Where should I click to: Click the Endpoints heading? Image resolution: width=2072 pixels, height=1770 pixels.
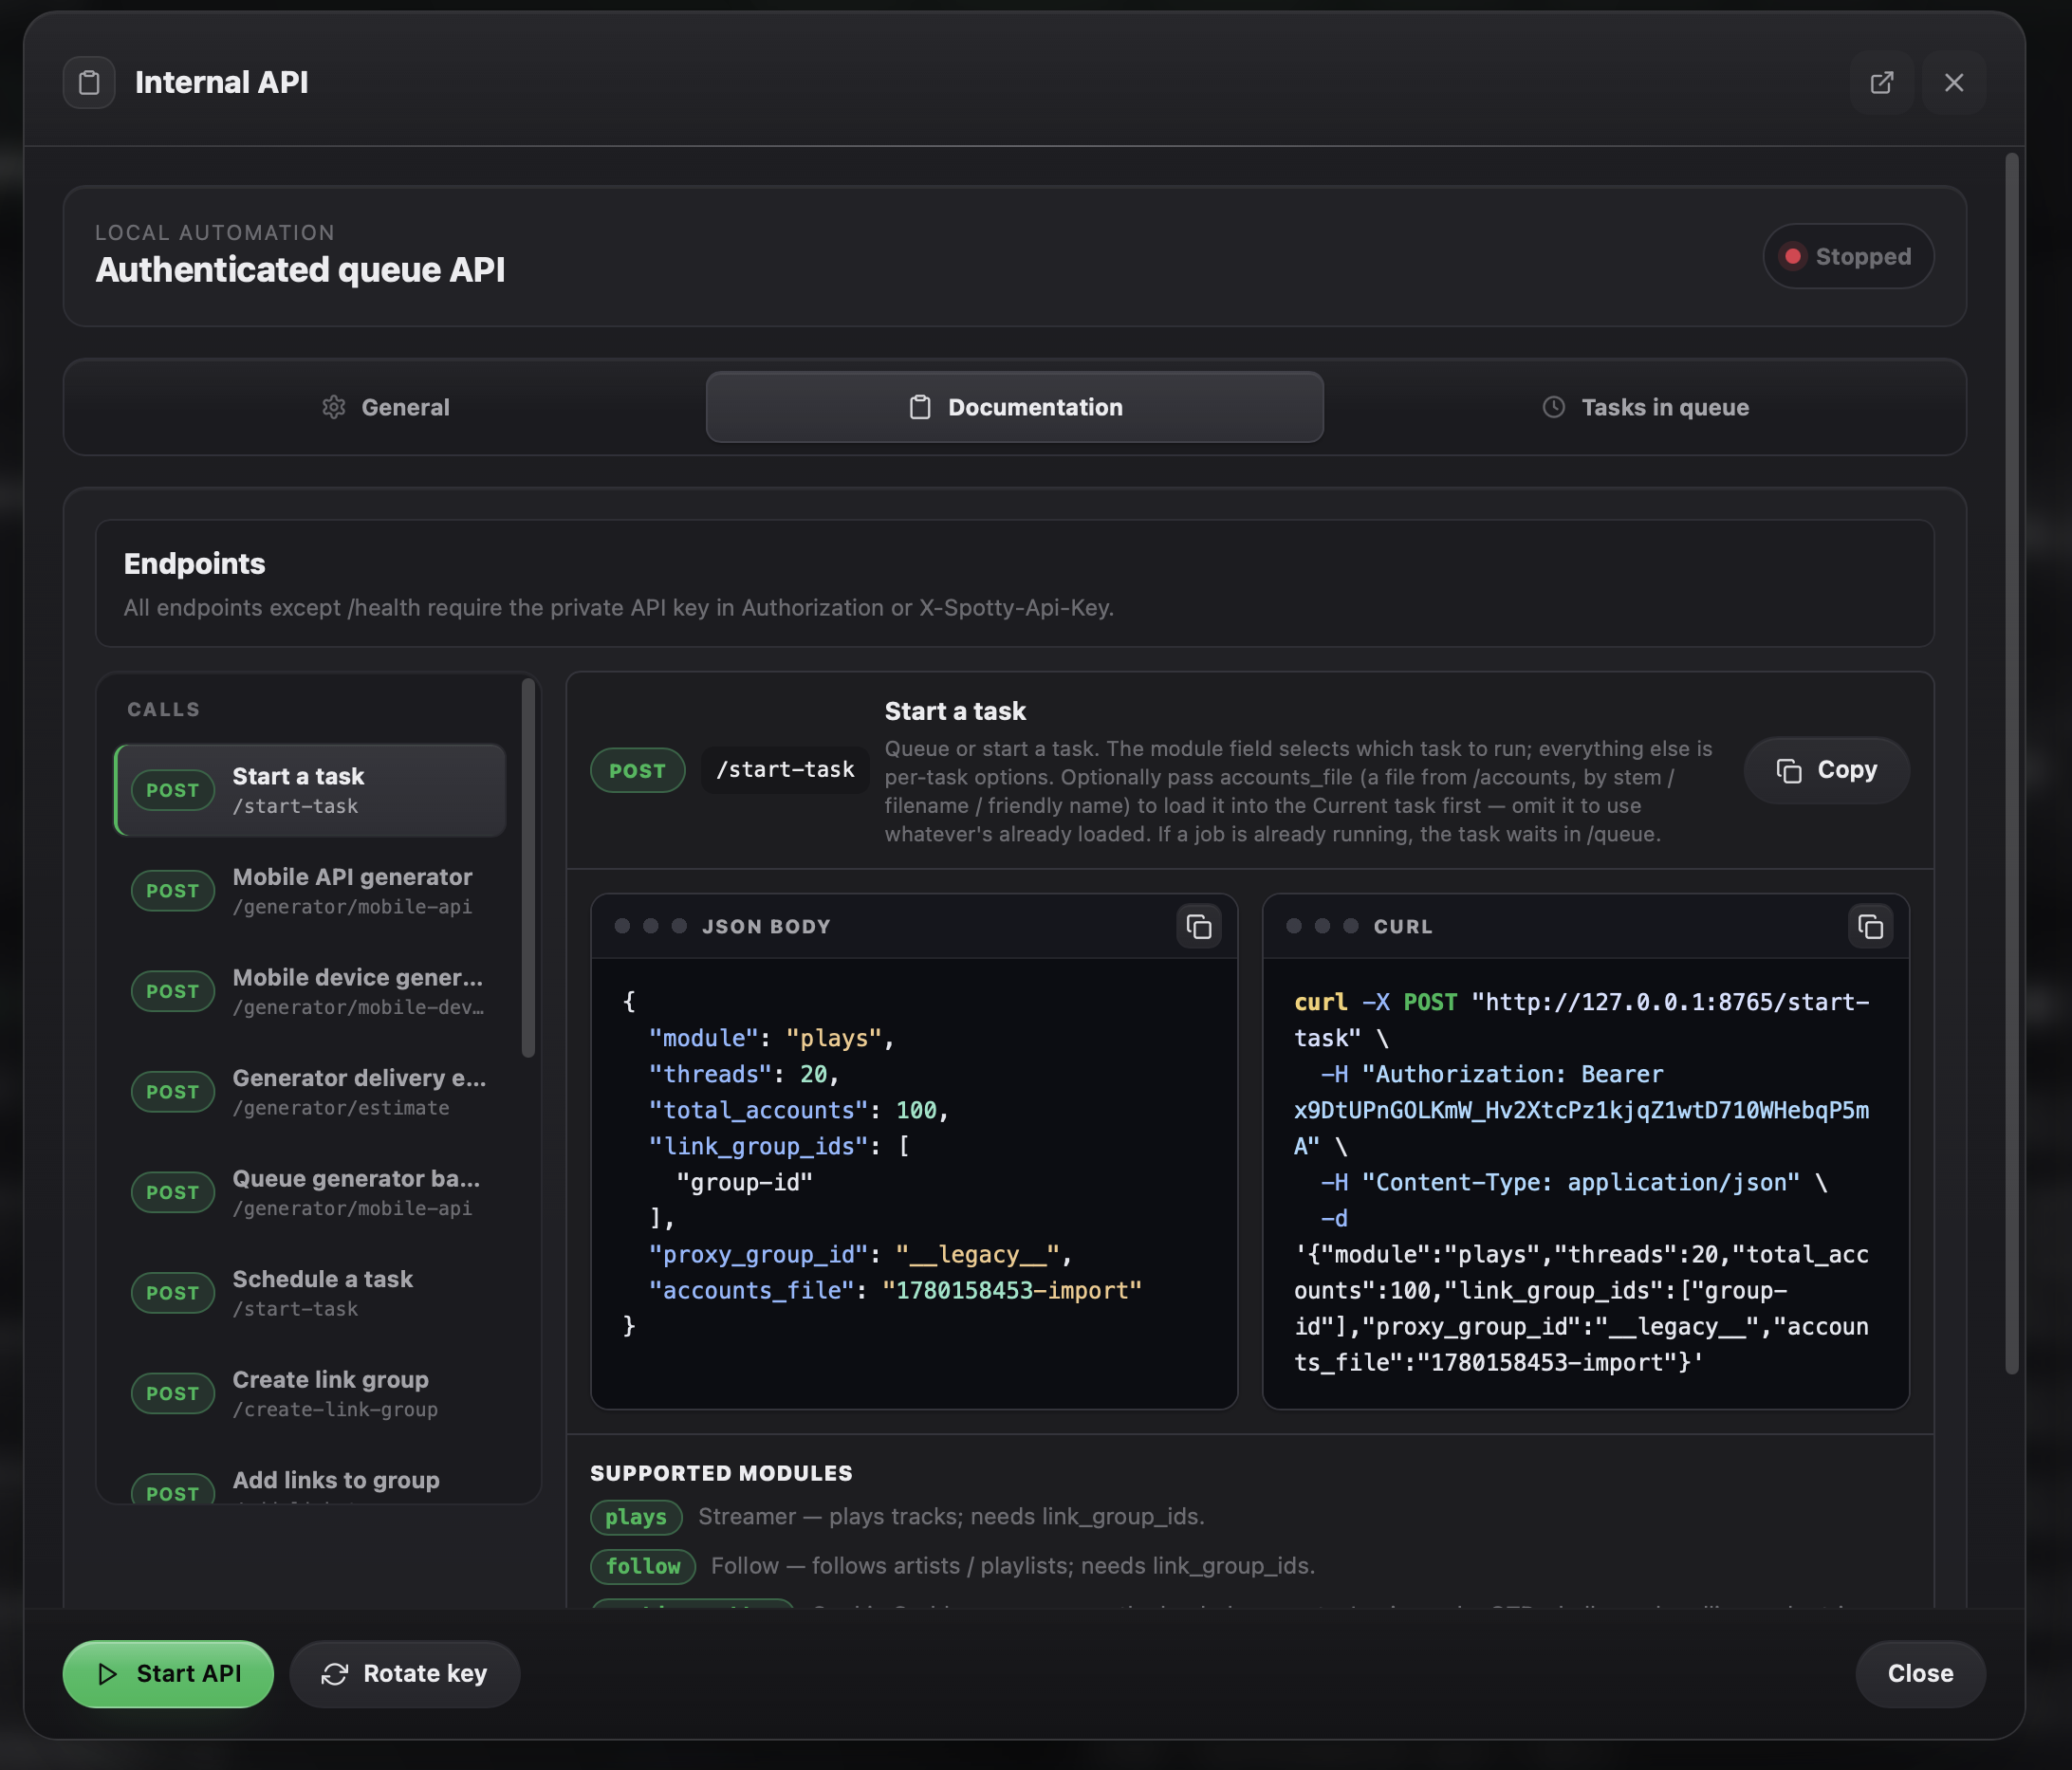(x=195, y=564)
